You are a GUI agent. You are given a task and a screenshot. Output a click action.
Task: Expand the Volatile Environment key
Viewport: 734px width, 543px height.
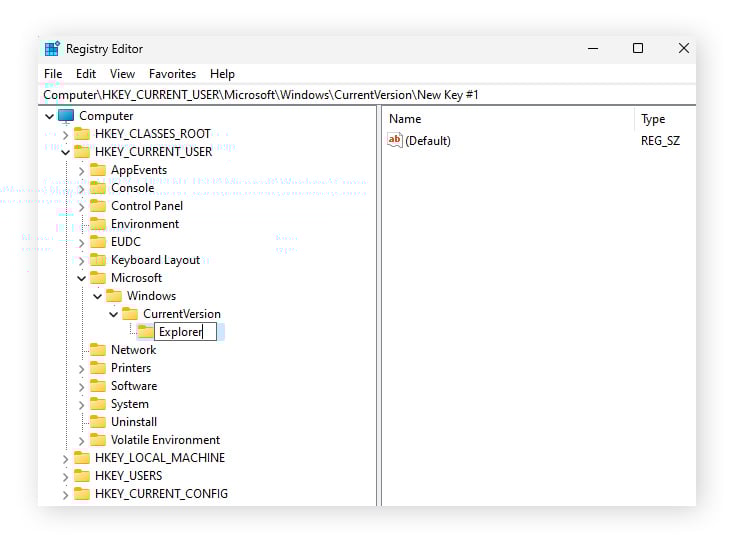click(81, 441)
